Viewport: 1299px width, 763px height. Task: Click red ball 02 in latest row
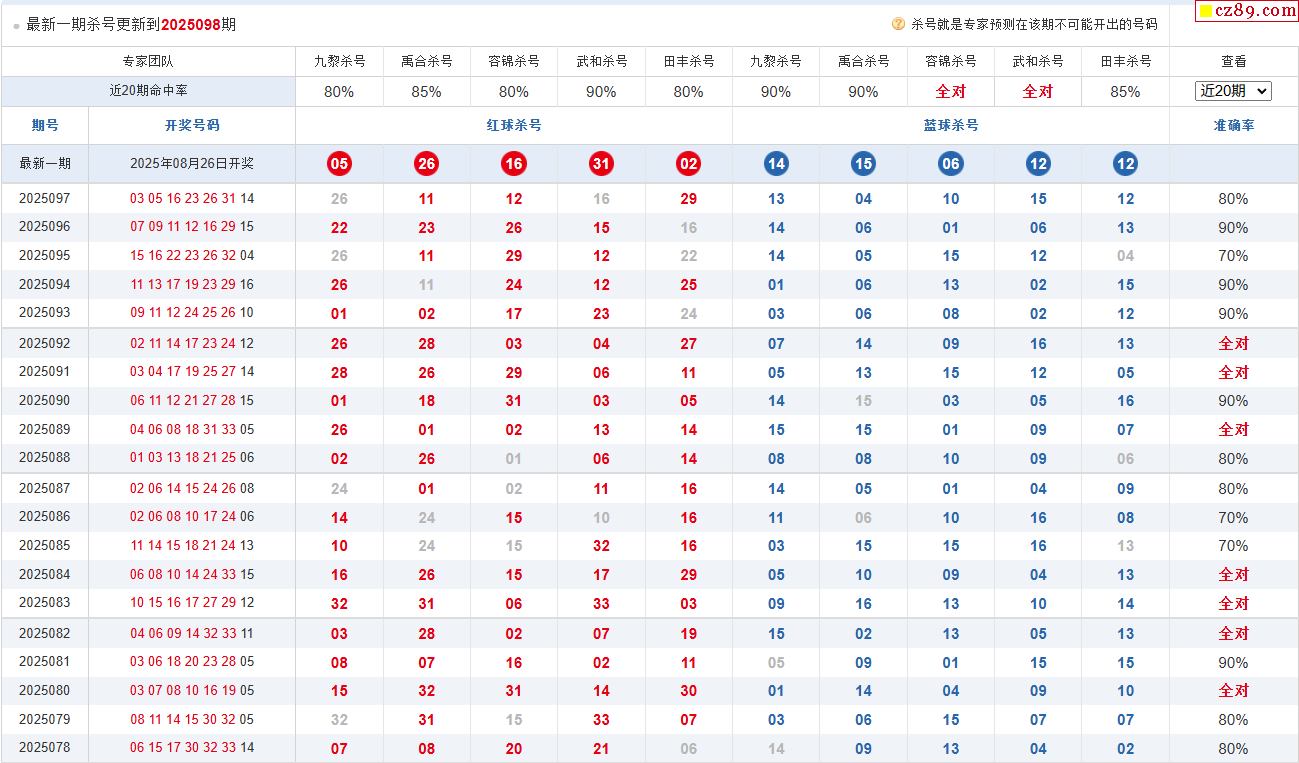click(x=689, y=164)
